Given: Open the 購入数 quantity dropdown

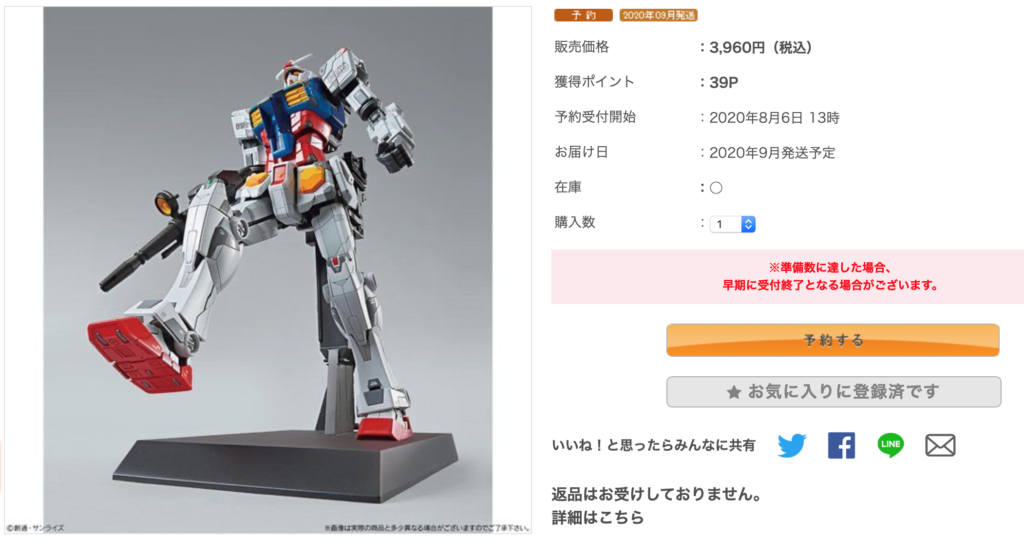Looking at the screenshot, I should tap(732, 224).
